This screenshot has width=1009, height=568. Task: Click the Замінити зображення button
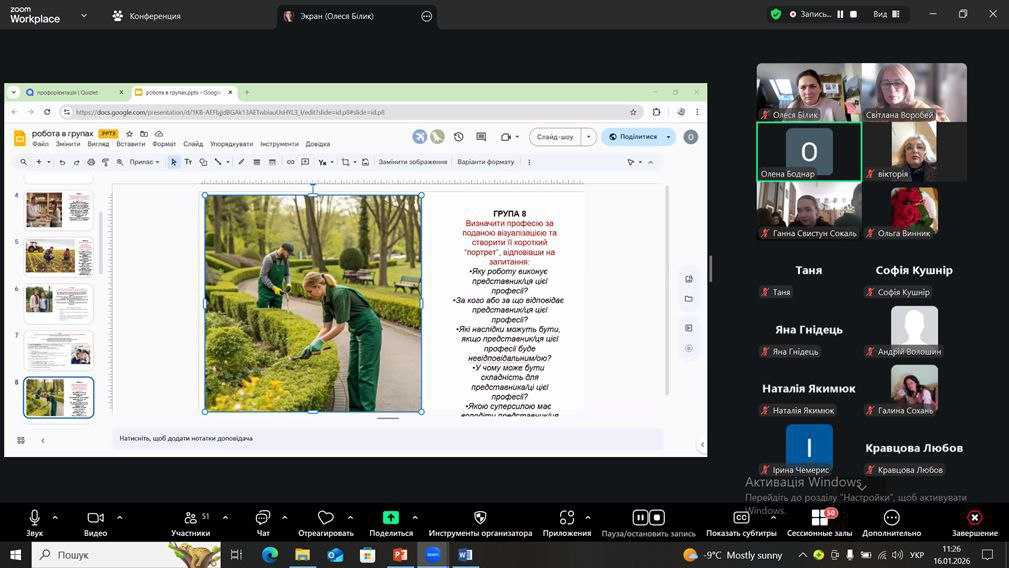click(x=412, y=162)
